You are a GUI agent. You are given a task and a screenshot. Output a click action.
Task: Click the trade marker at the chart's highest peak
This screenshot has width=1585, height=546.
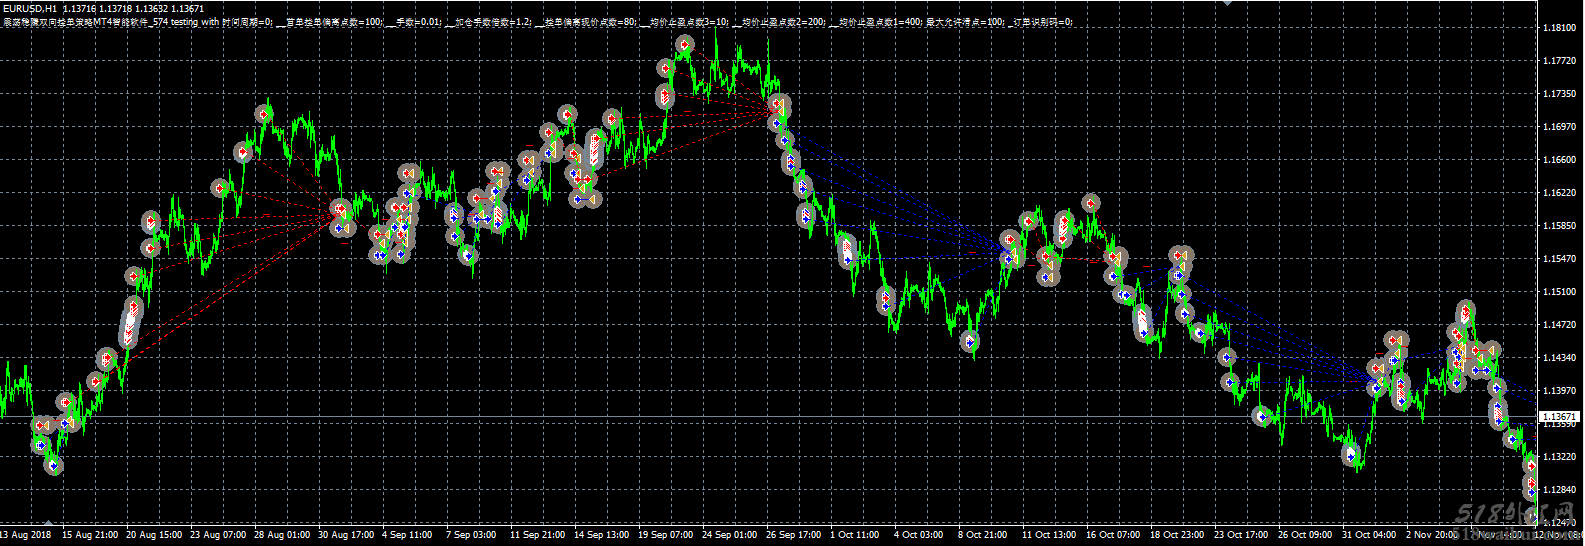(684, 45)
